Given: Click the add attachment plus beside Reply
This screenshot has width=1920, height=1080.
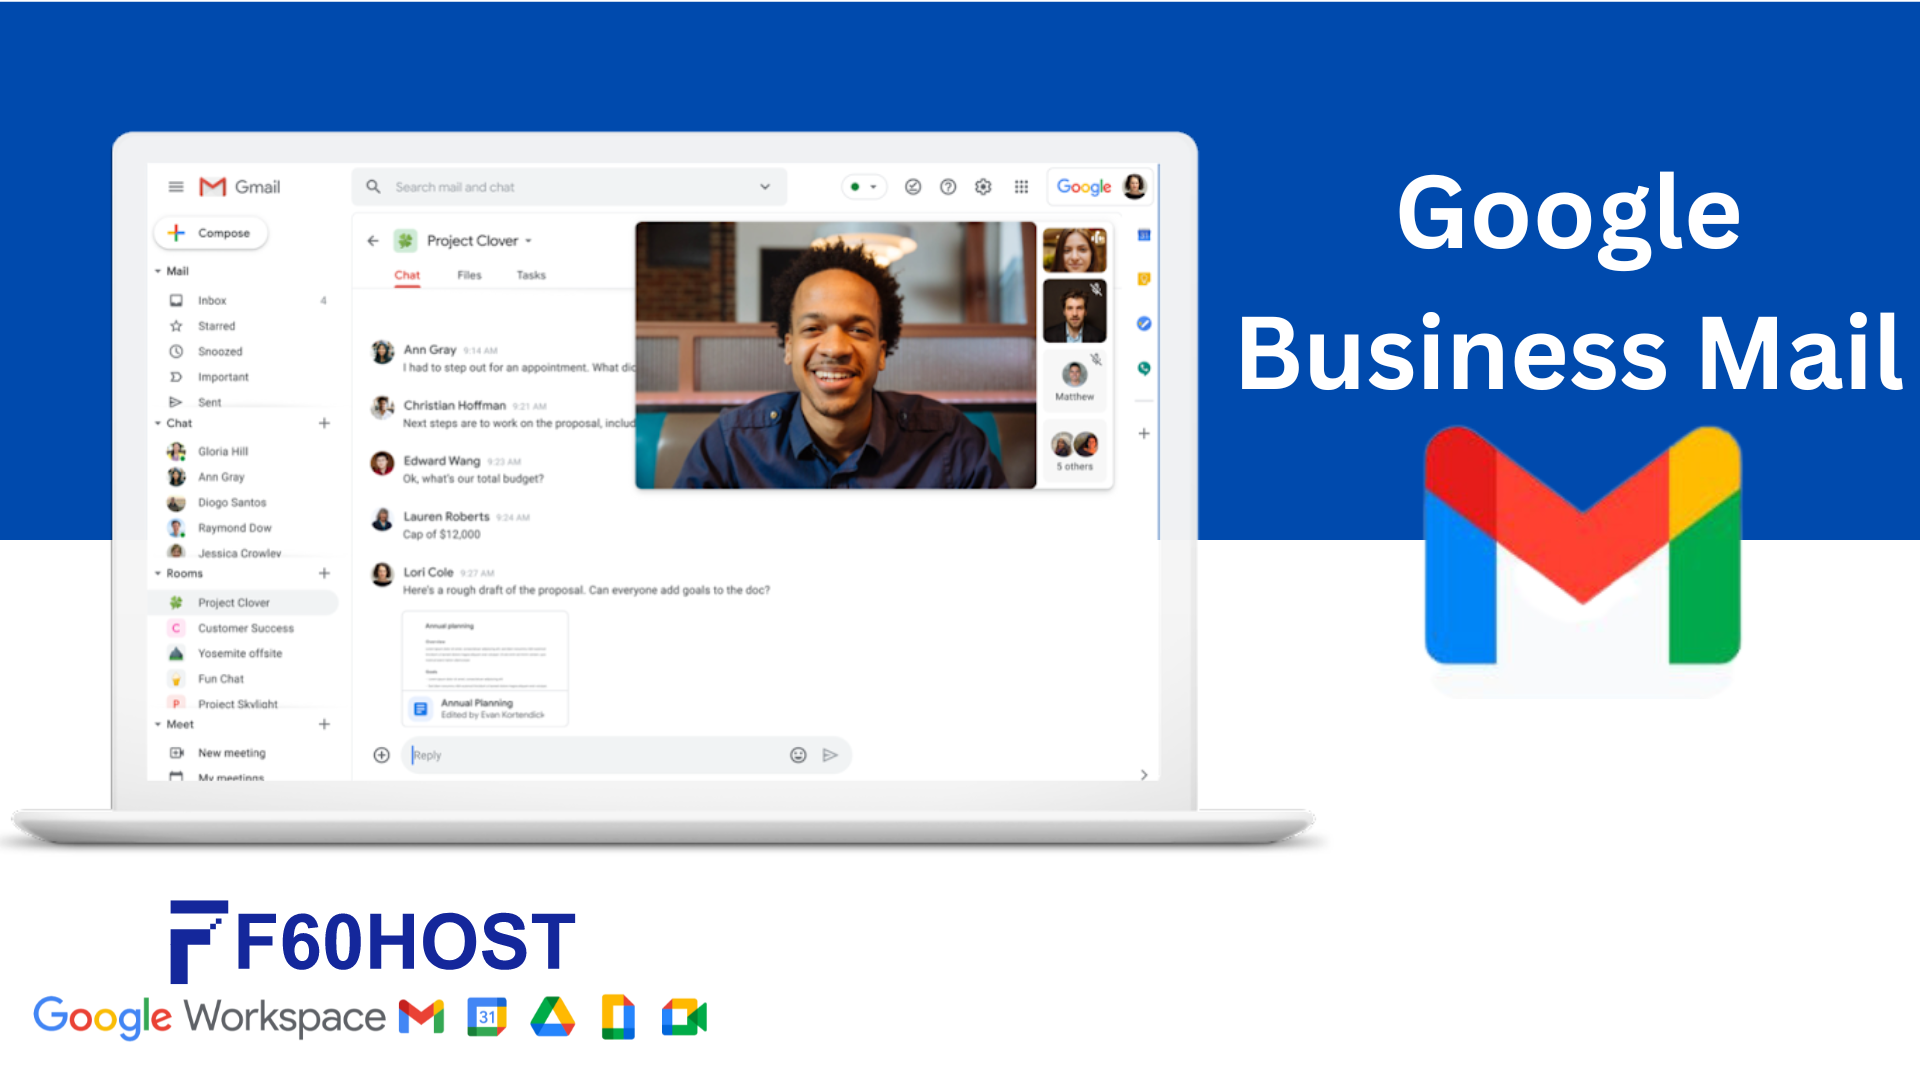Looking at the screenshot, I should 381,755.
